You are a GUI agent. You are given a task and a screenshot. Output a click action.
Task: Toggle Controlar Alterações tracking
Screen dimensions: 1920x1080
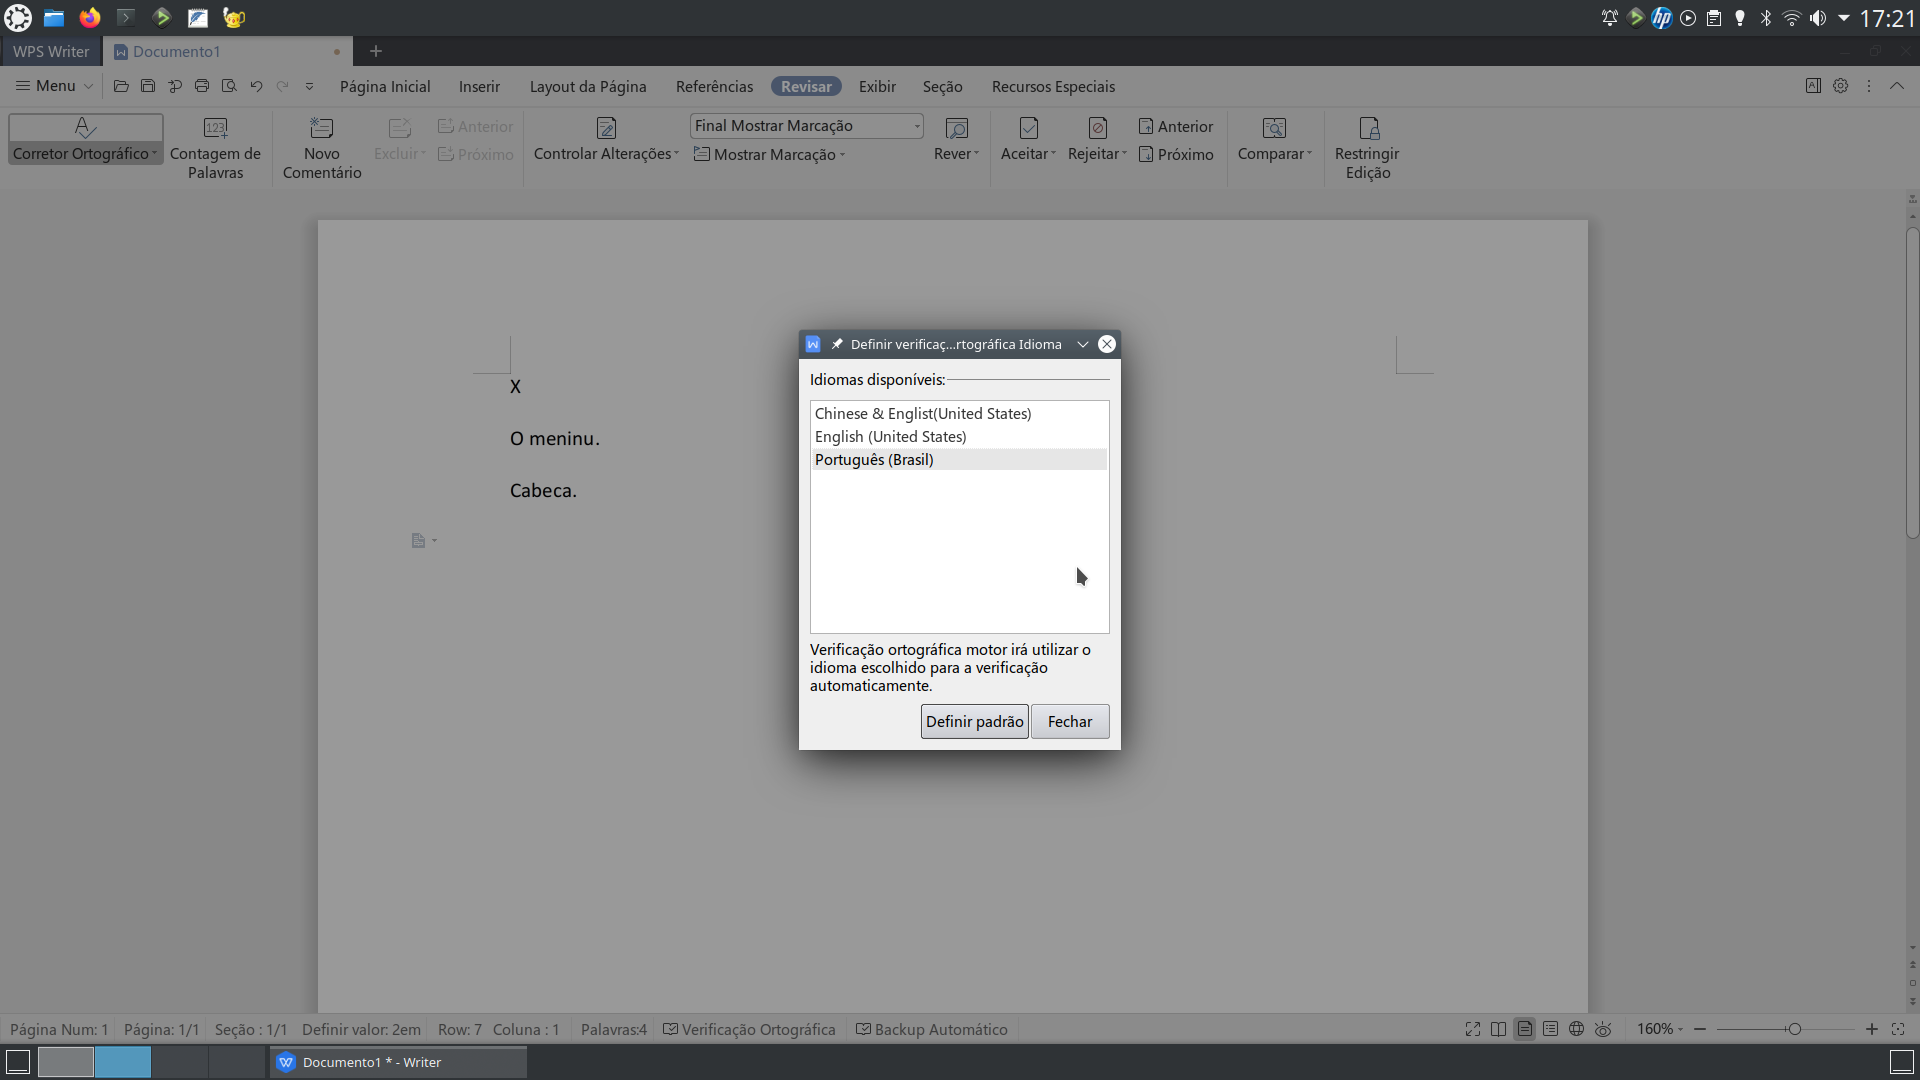(605, 128)
